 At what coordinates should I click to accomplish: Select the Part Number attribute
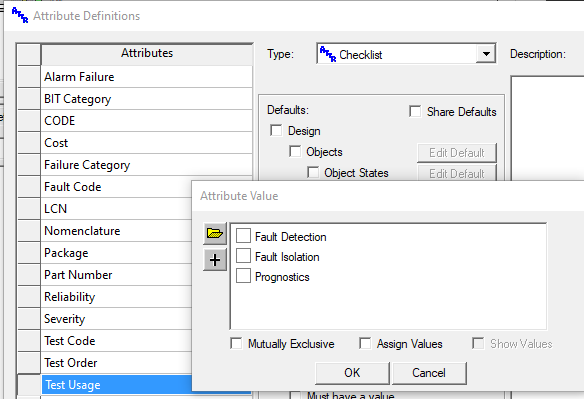click(x=117, y=275)
